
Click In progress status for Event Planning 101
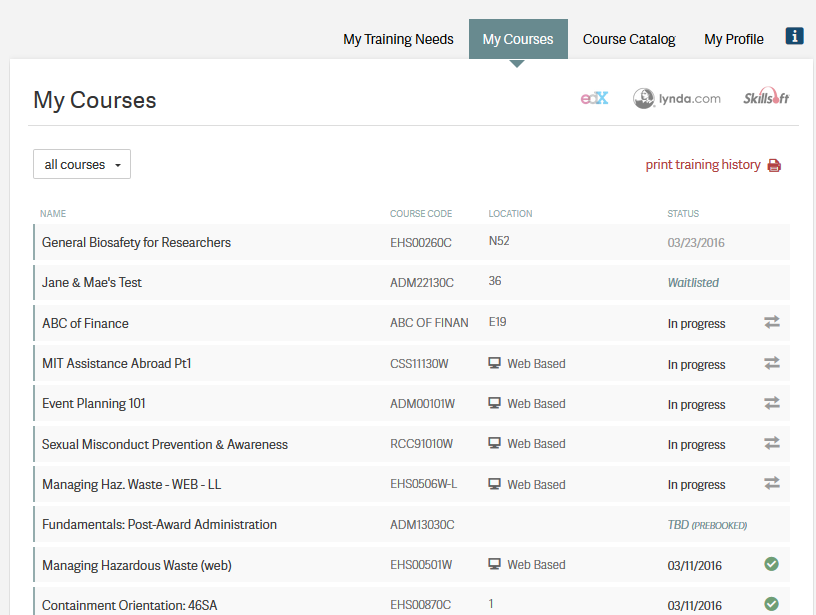pyautogui.click(x=696, y=404)
